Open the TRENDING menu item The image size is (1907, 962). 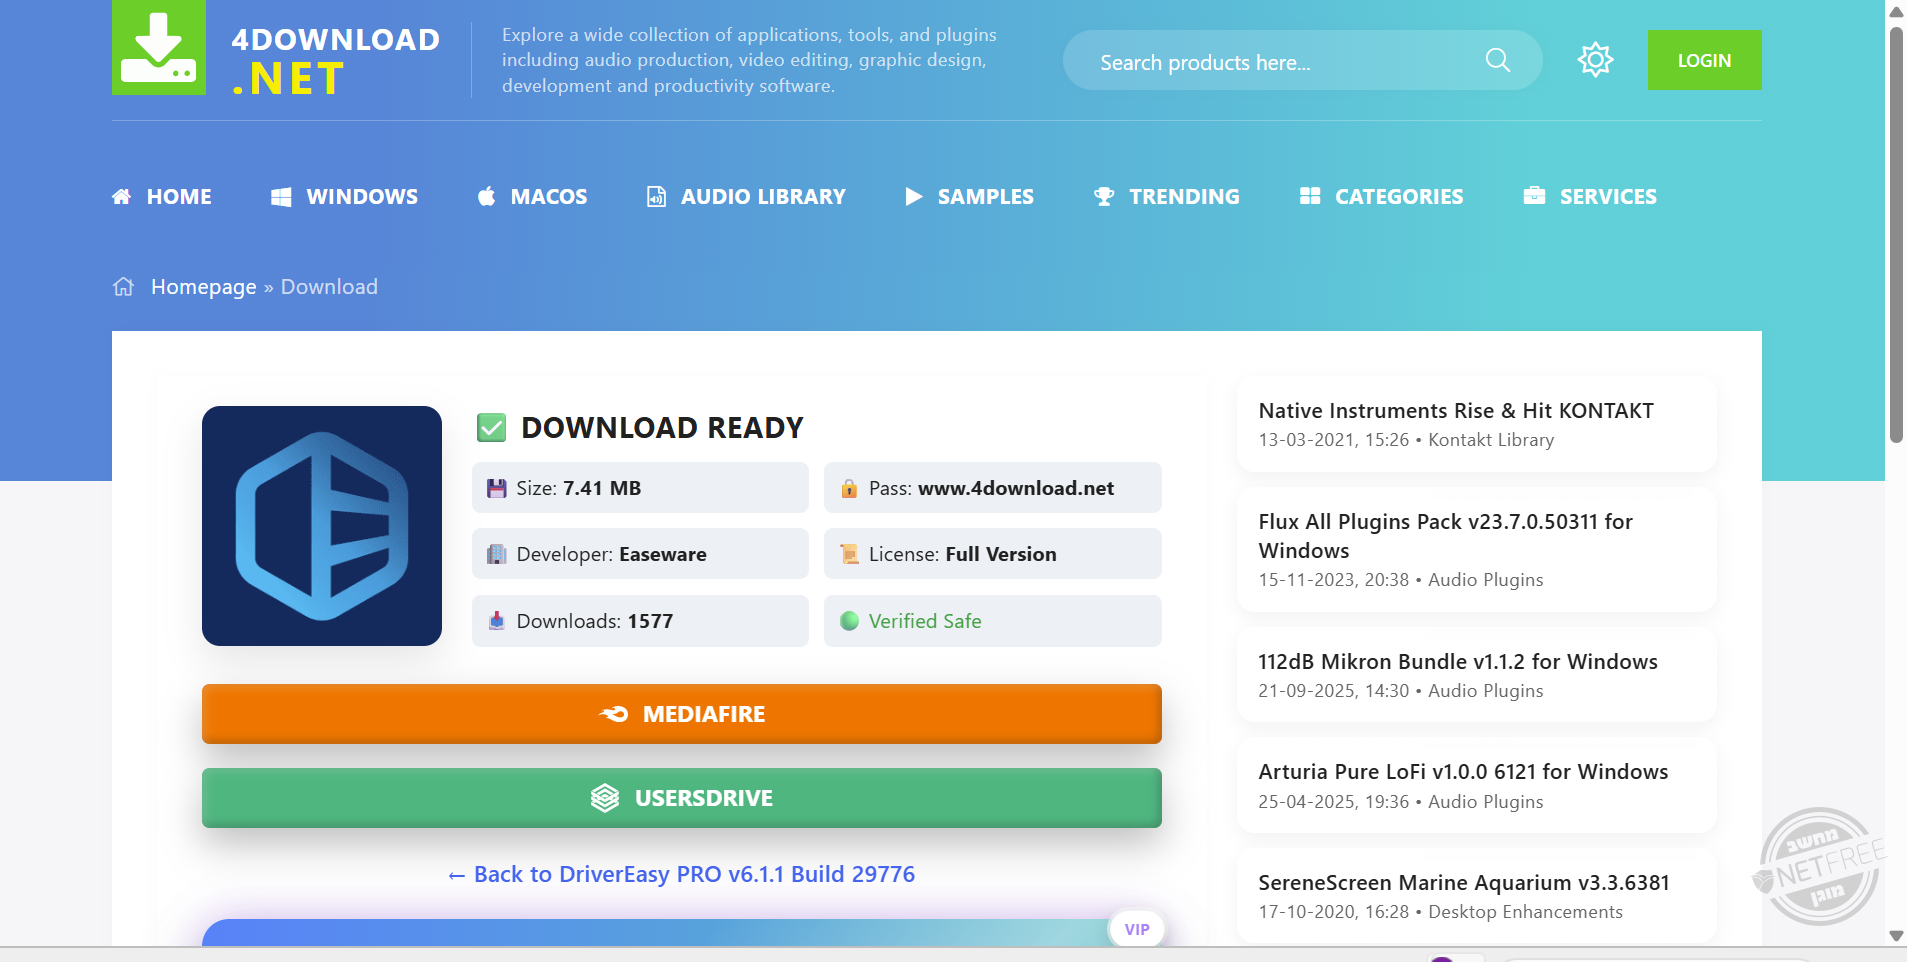[1184, 197]
